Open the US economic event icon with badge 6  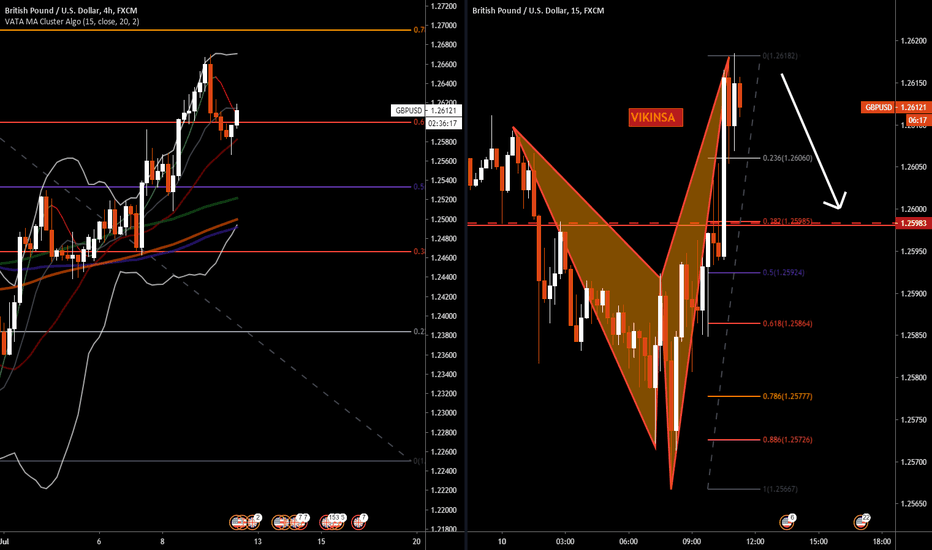click(x=786, y=522)
